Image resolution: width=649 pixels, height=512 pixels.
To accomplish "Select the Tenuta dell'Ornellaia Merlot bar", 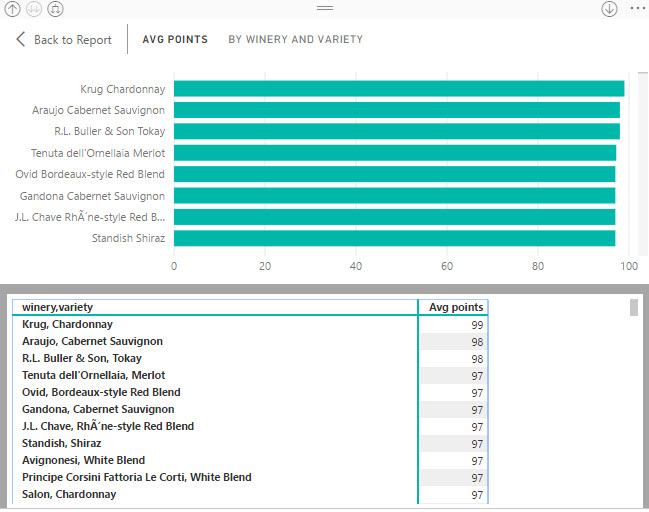I will point(395,153).
